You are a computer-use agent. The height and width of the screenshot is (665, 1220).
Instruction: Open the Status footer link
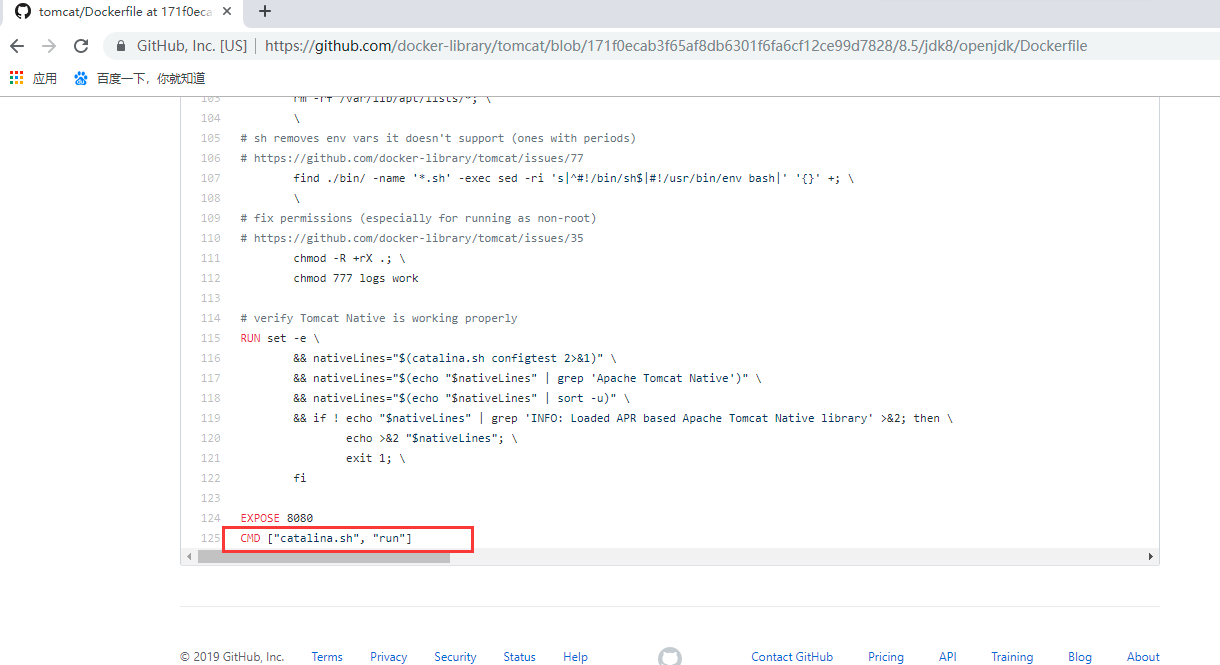point(519,657)
